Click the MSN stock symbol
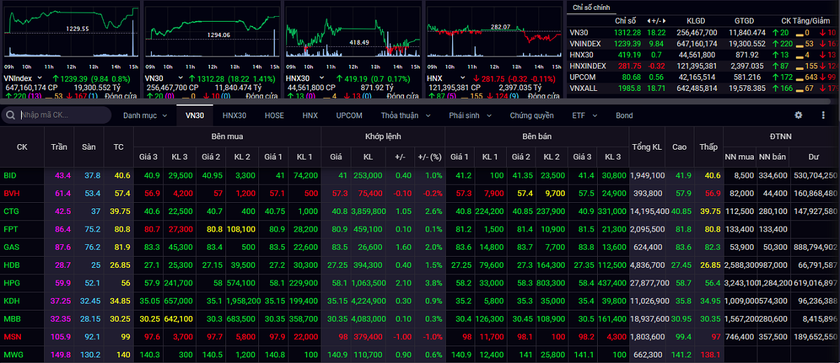Screen dimensions: 840x363 (11, 336)
